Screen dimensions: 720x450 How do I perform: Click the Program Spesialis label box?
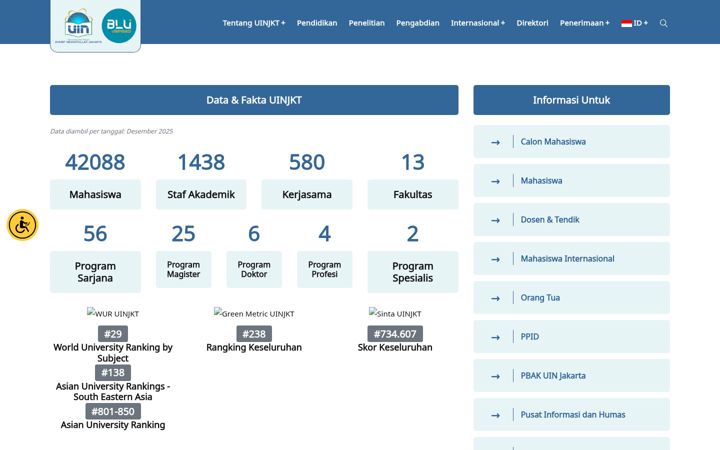tap(413, 272)
